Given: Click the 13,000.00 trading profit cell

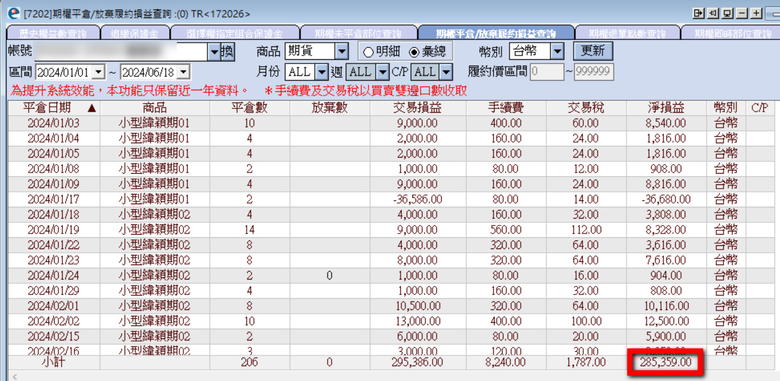Looking at the screenshot, I should (x=418, y=322).
